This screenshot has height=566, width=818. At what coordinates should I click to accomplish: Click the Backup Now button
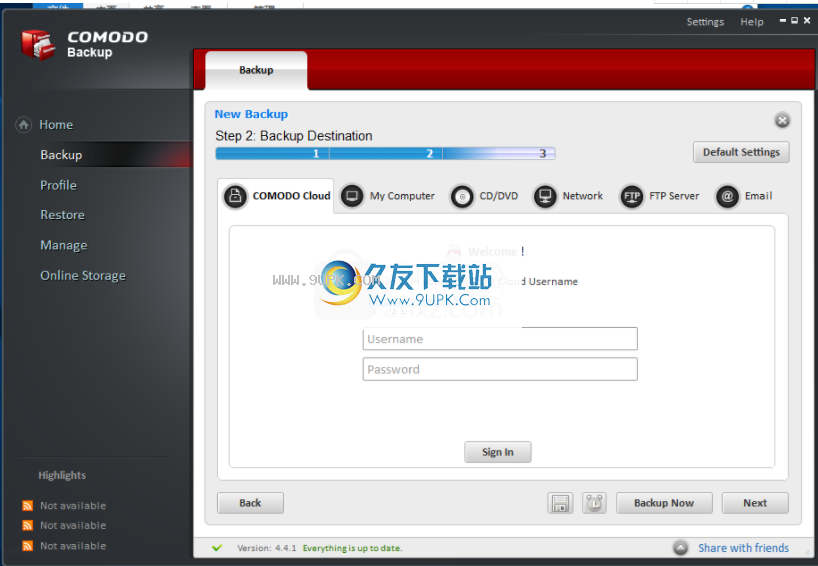click(x=664, y=503)
